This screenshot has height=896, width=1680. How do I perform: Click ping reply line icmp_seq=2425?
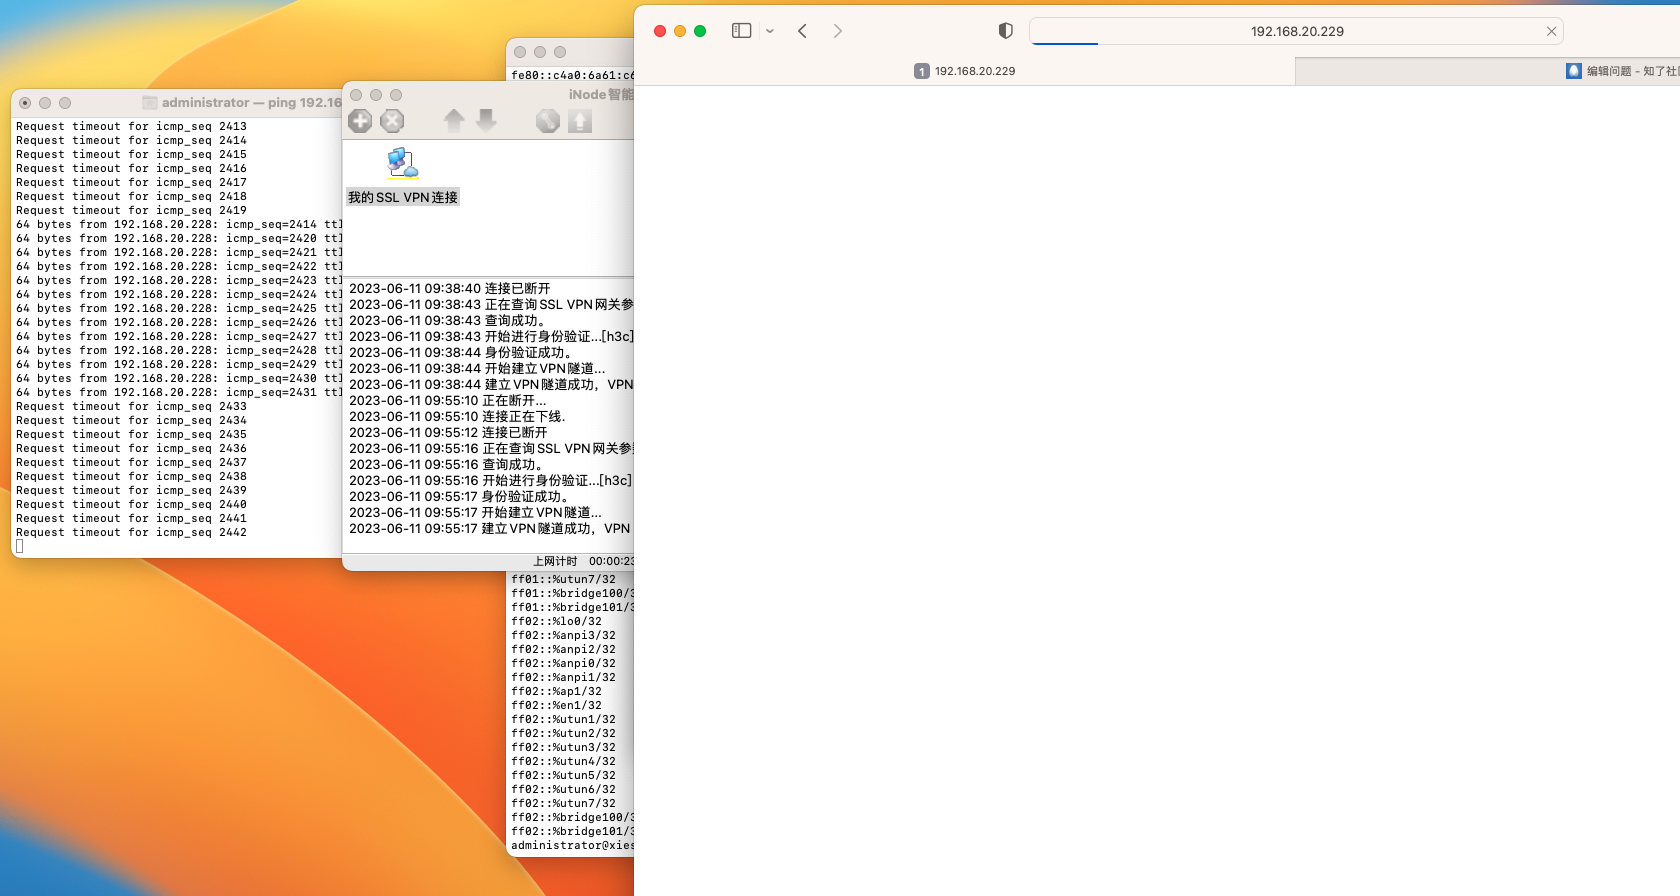179,308
